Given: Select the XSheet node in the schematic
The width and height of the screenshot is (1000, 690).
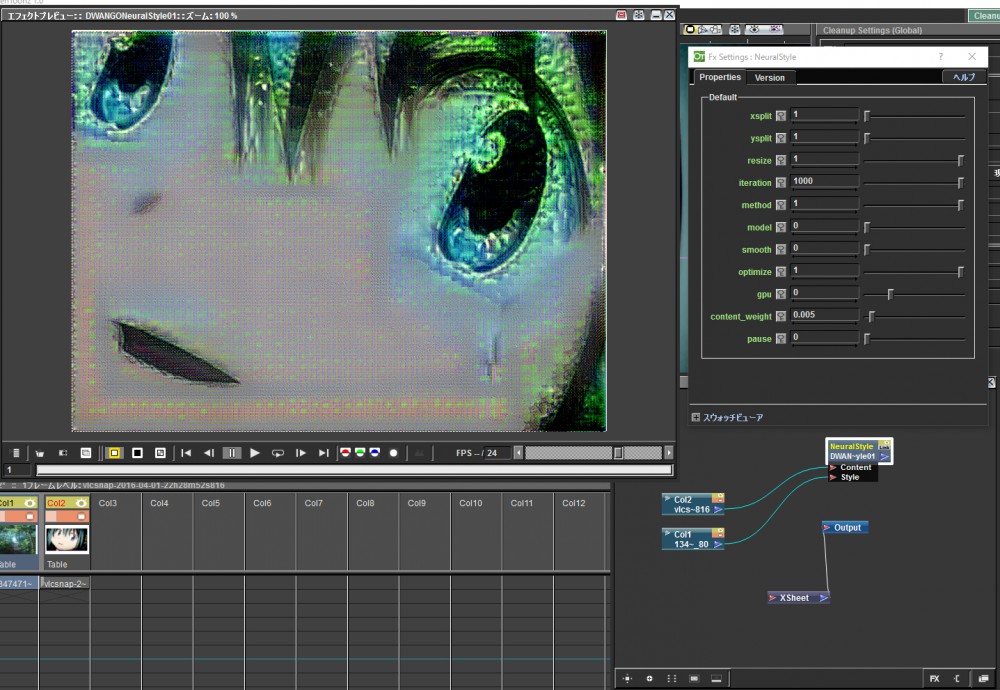Looking at the screenshot, I should [798, 598].
